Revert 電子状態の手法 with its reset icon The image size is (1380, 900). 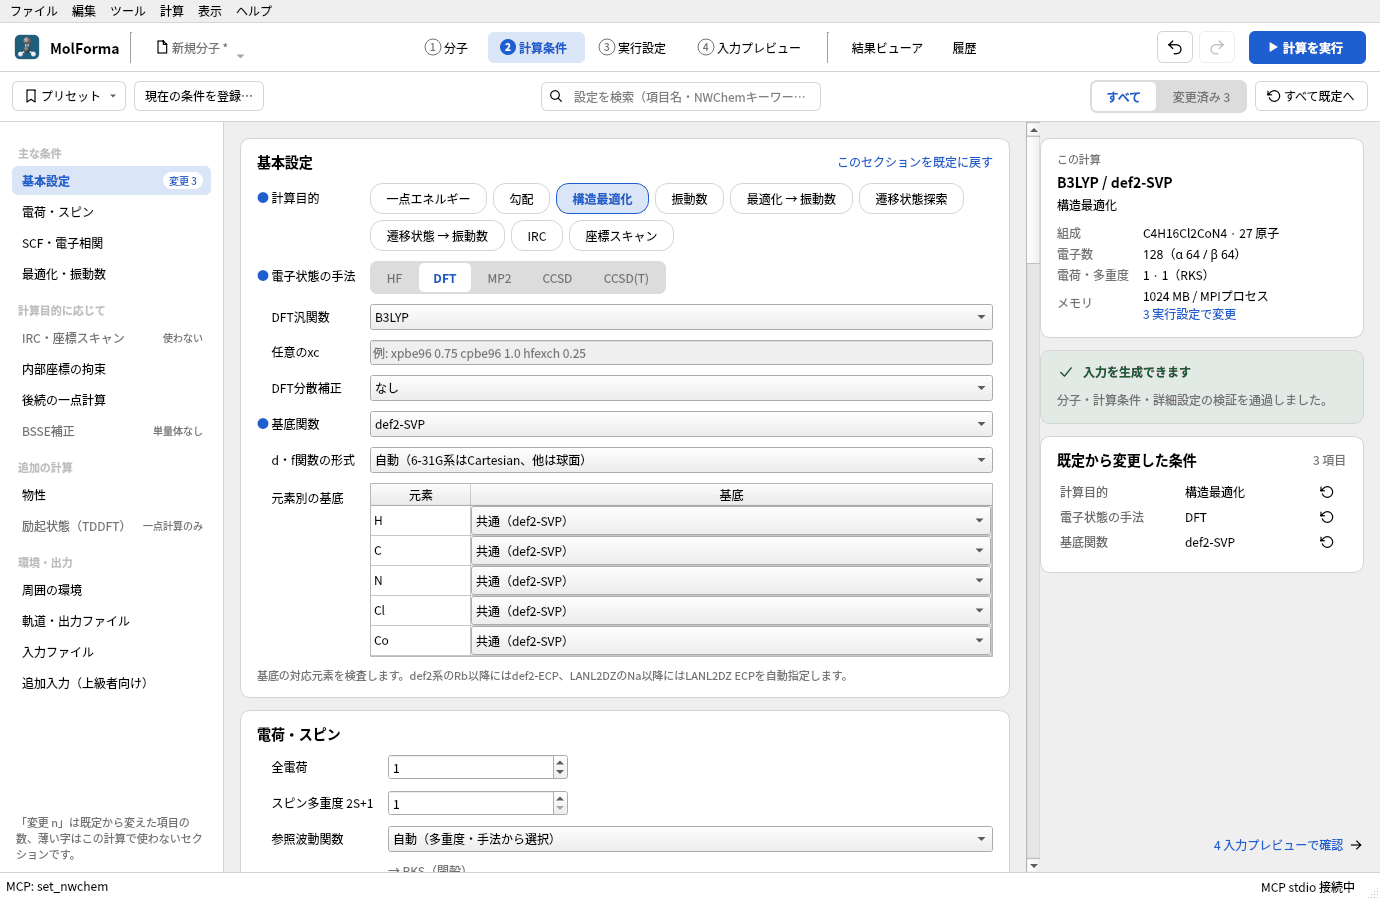[x=1326, y=517]
